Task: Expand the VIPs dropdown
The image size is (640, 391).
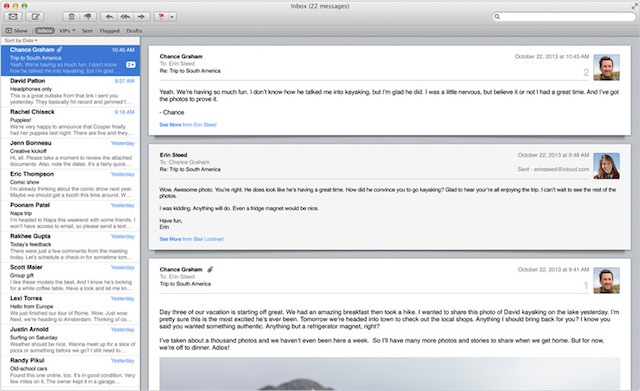Action: click(x=67, y=31)
